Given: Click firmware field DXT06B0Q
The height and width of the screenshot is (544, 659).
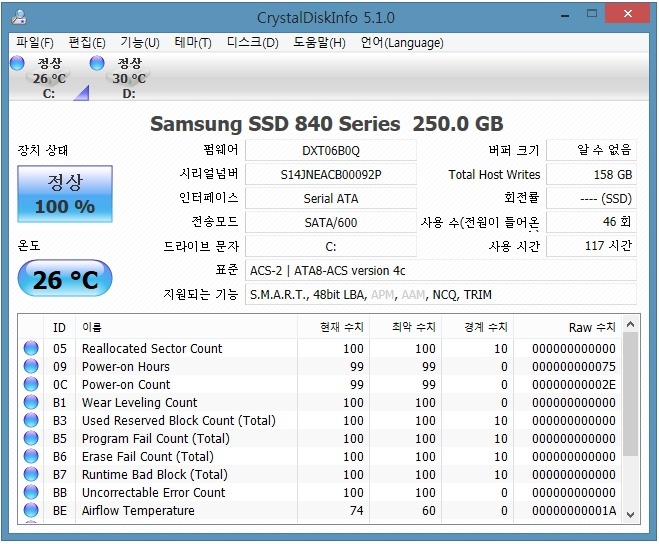Looking at the screenshot, I should point(331,151).
